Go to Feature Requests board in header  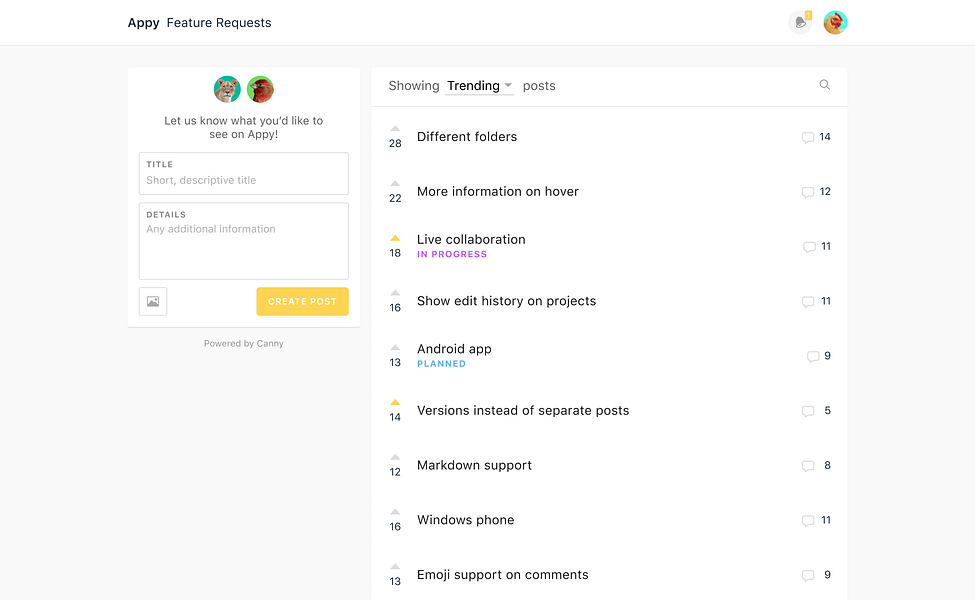(219, 23)
